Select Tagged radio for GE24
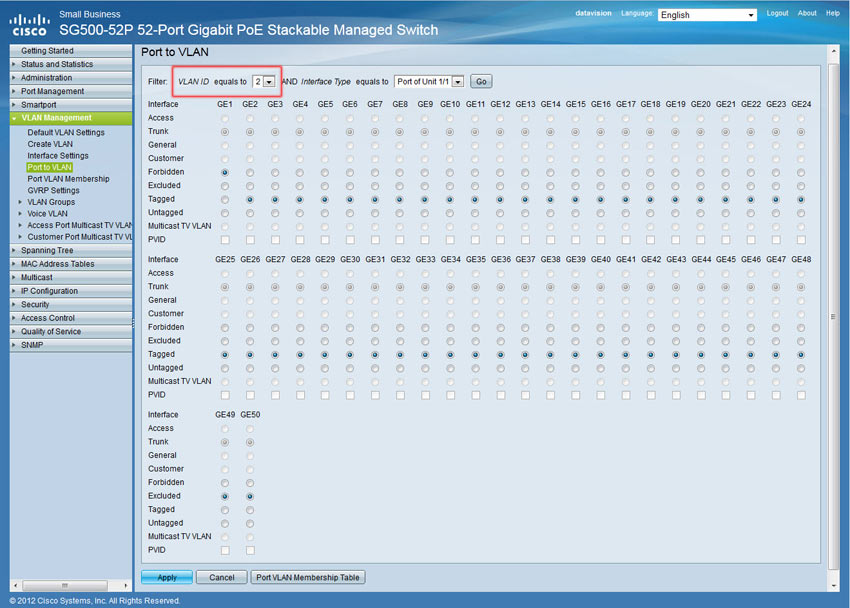Viewport: 850px width, 608px height. [x=801, y=200]
